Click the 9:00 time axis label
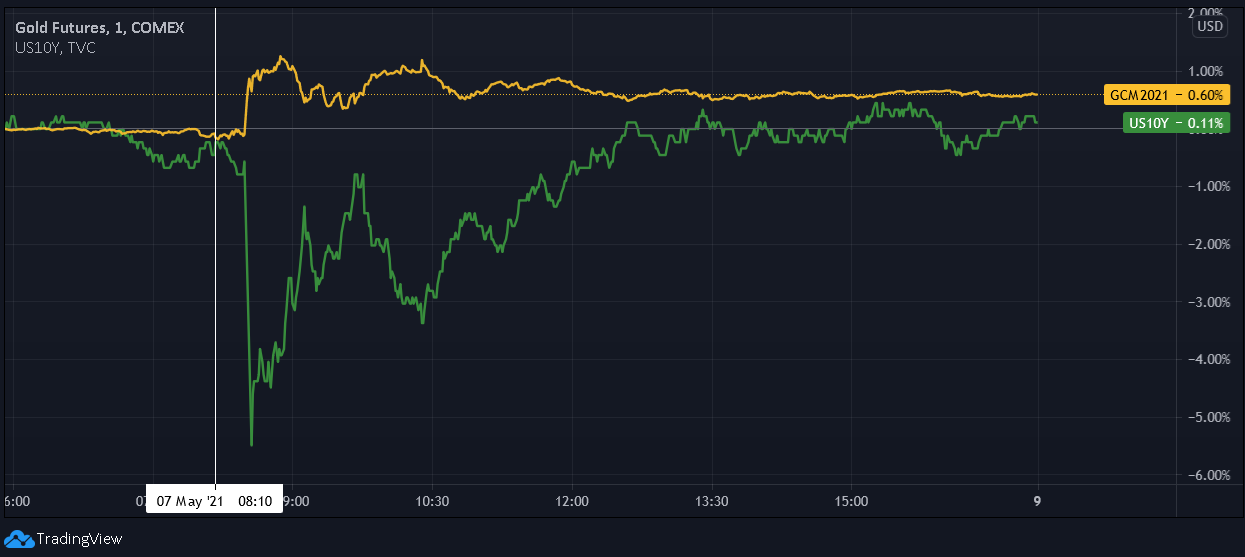This screenshot has height=557, width=1245. [298, 500]
